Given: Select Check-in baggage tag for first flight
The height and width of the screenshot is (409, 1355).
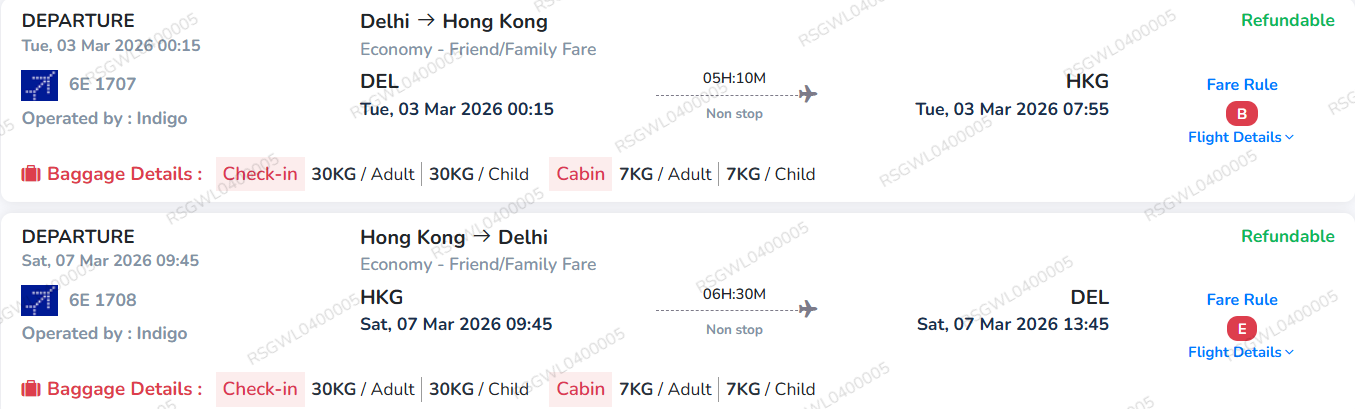Looking at the screenshot, I should pyautogui.click(x=260, y=174).
